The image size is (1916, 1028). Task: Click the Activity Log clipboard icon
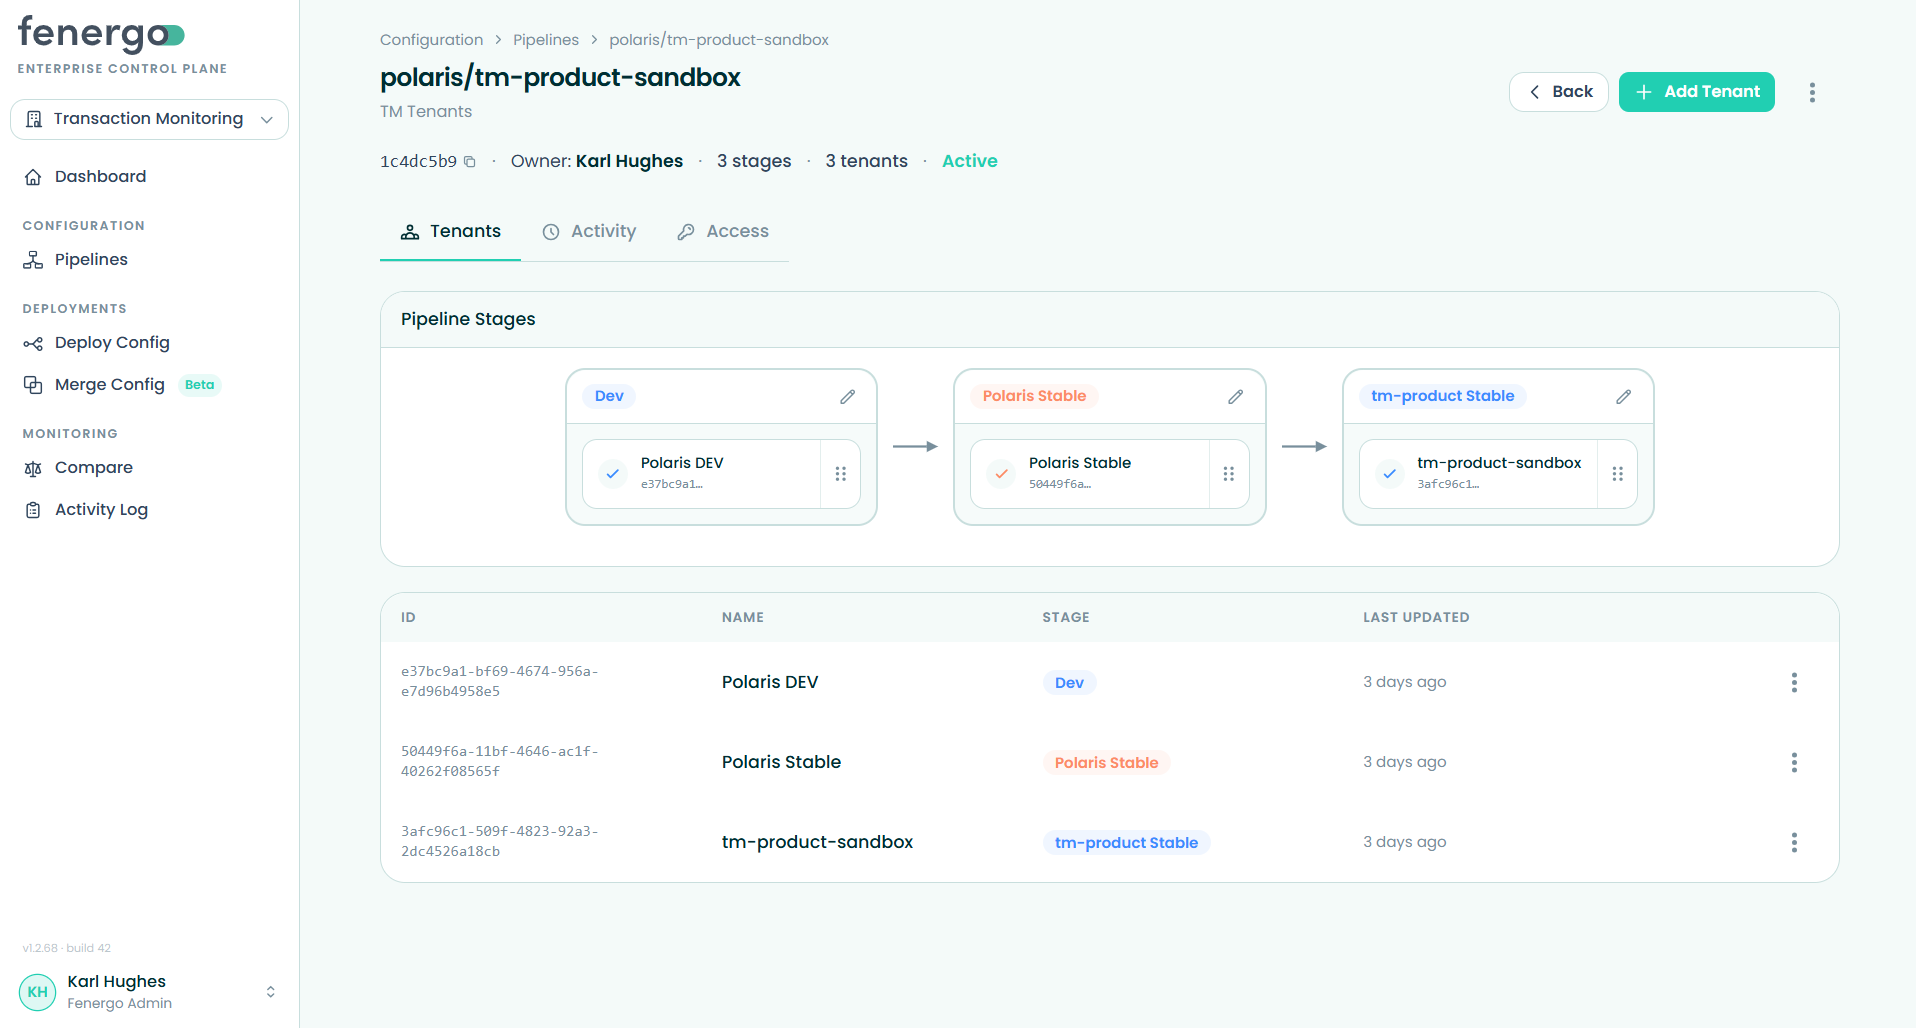pos(33,510)
